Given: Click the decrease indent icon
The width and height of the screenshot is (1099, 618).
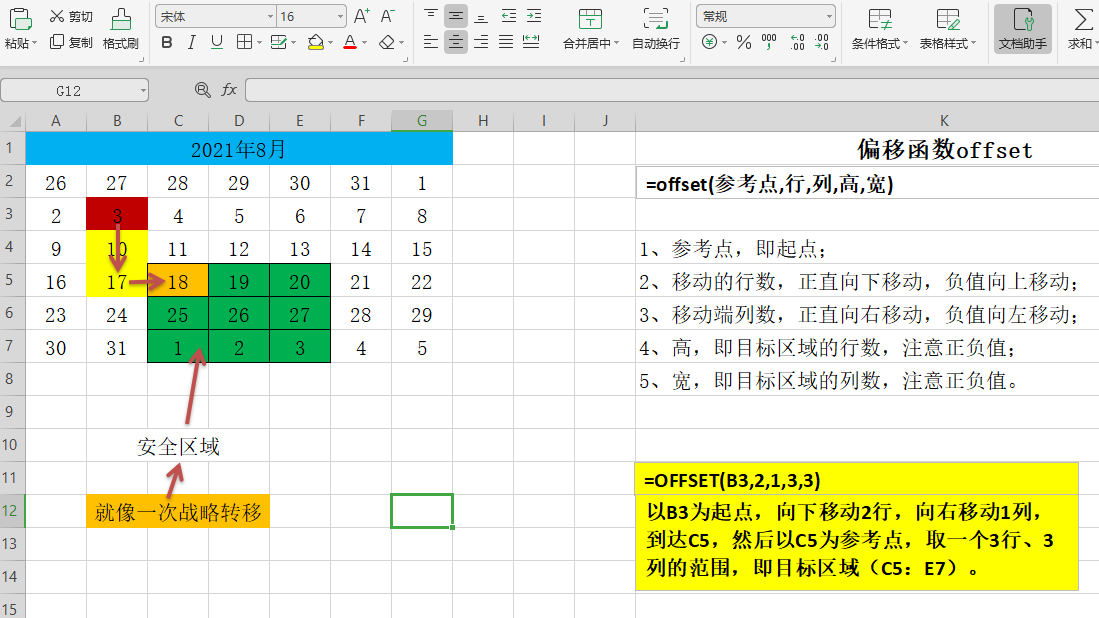Looking at the screenshot, I should (x=508, y=16).
